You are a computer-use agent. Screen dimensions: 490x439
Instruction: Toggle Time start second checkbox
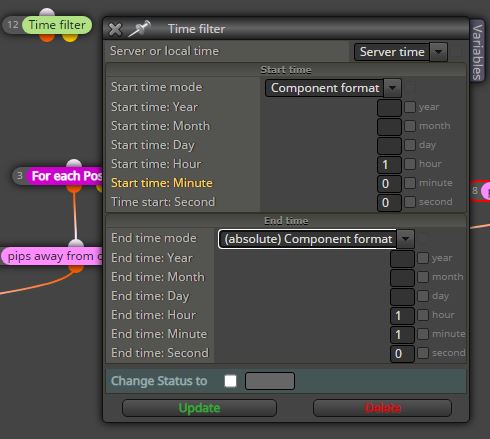tap(410, 202)
